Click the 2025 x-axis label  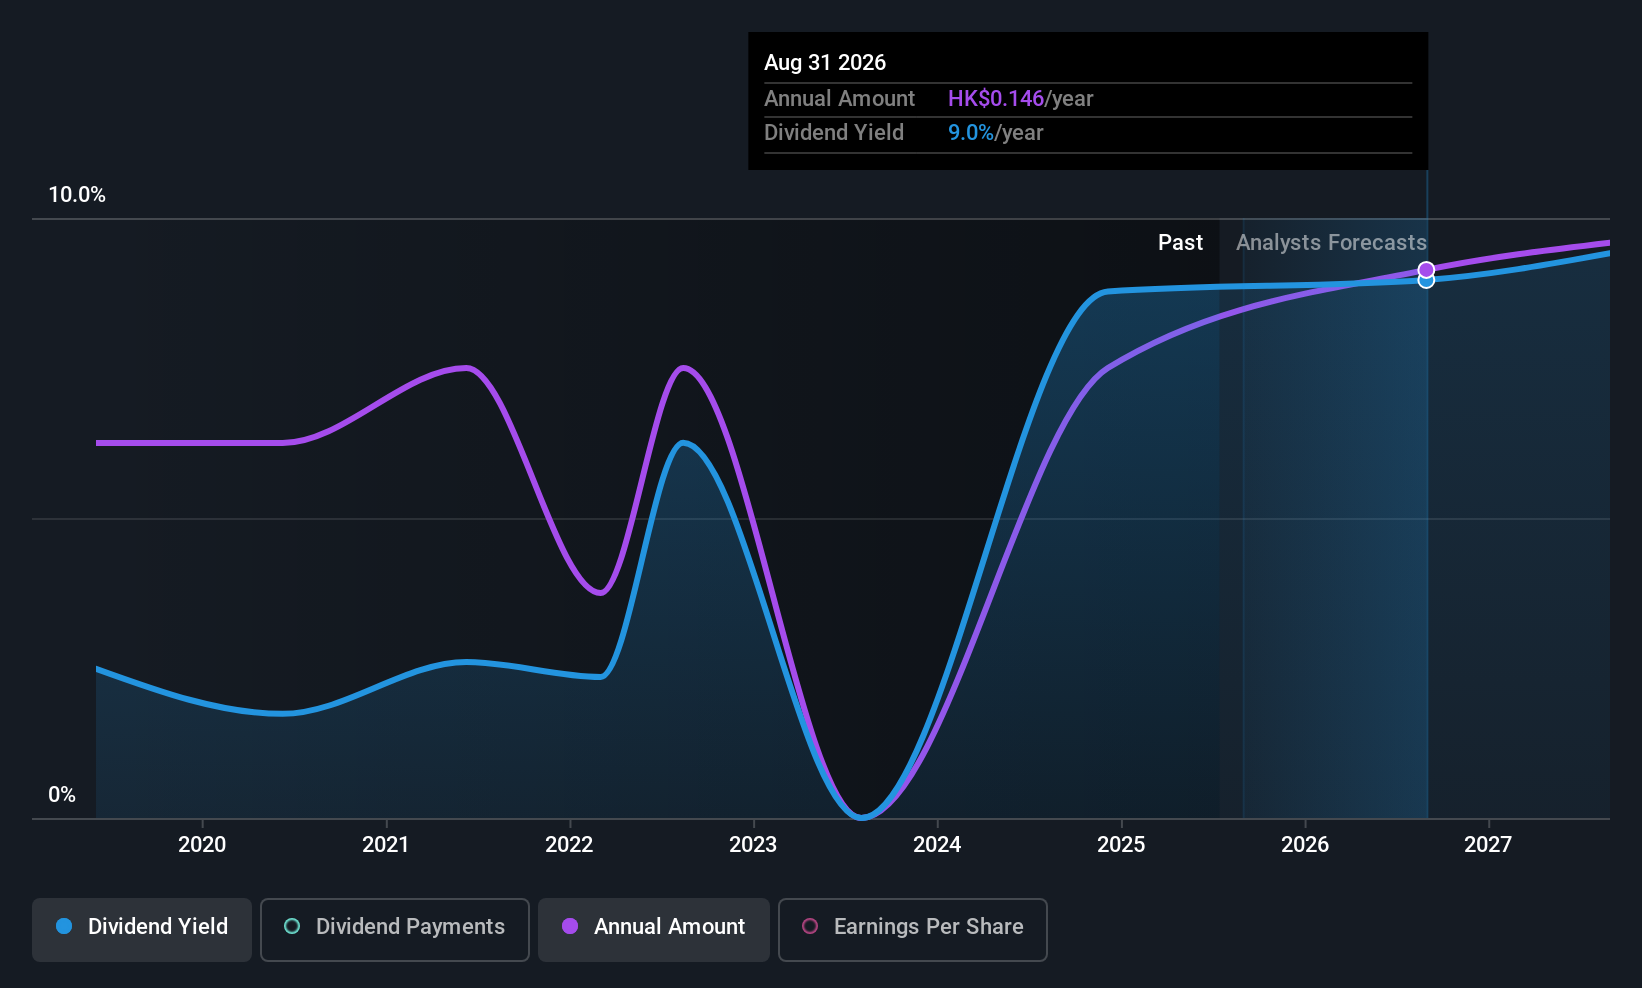pos(1121,845)
